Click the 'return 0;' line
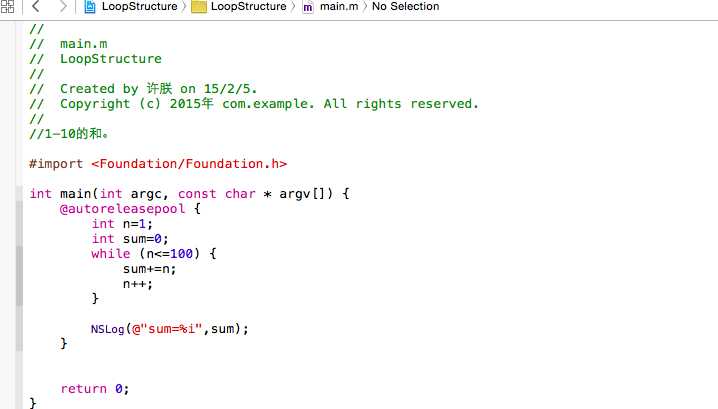 [95, 389]
